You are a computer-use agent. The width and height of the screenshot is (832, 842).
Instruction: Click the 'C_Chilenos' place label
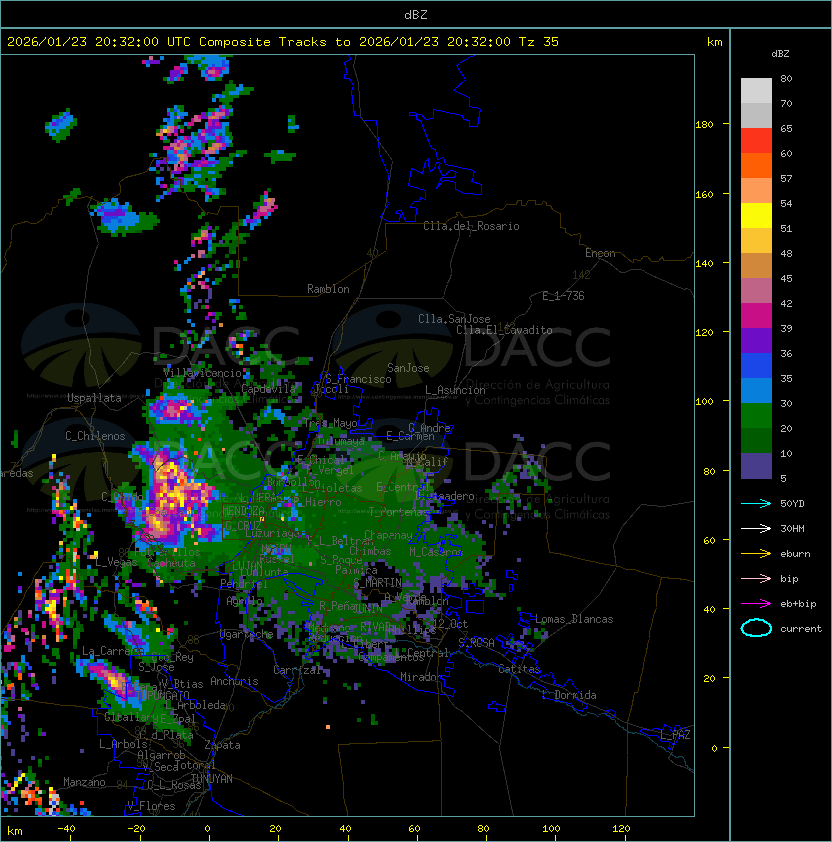pyautogui.click(x=95, y=436)
